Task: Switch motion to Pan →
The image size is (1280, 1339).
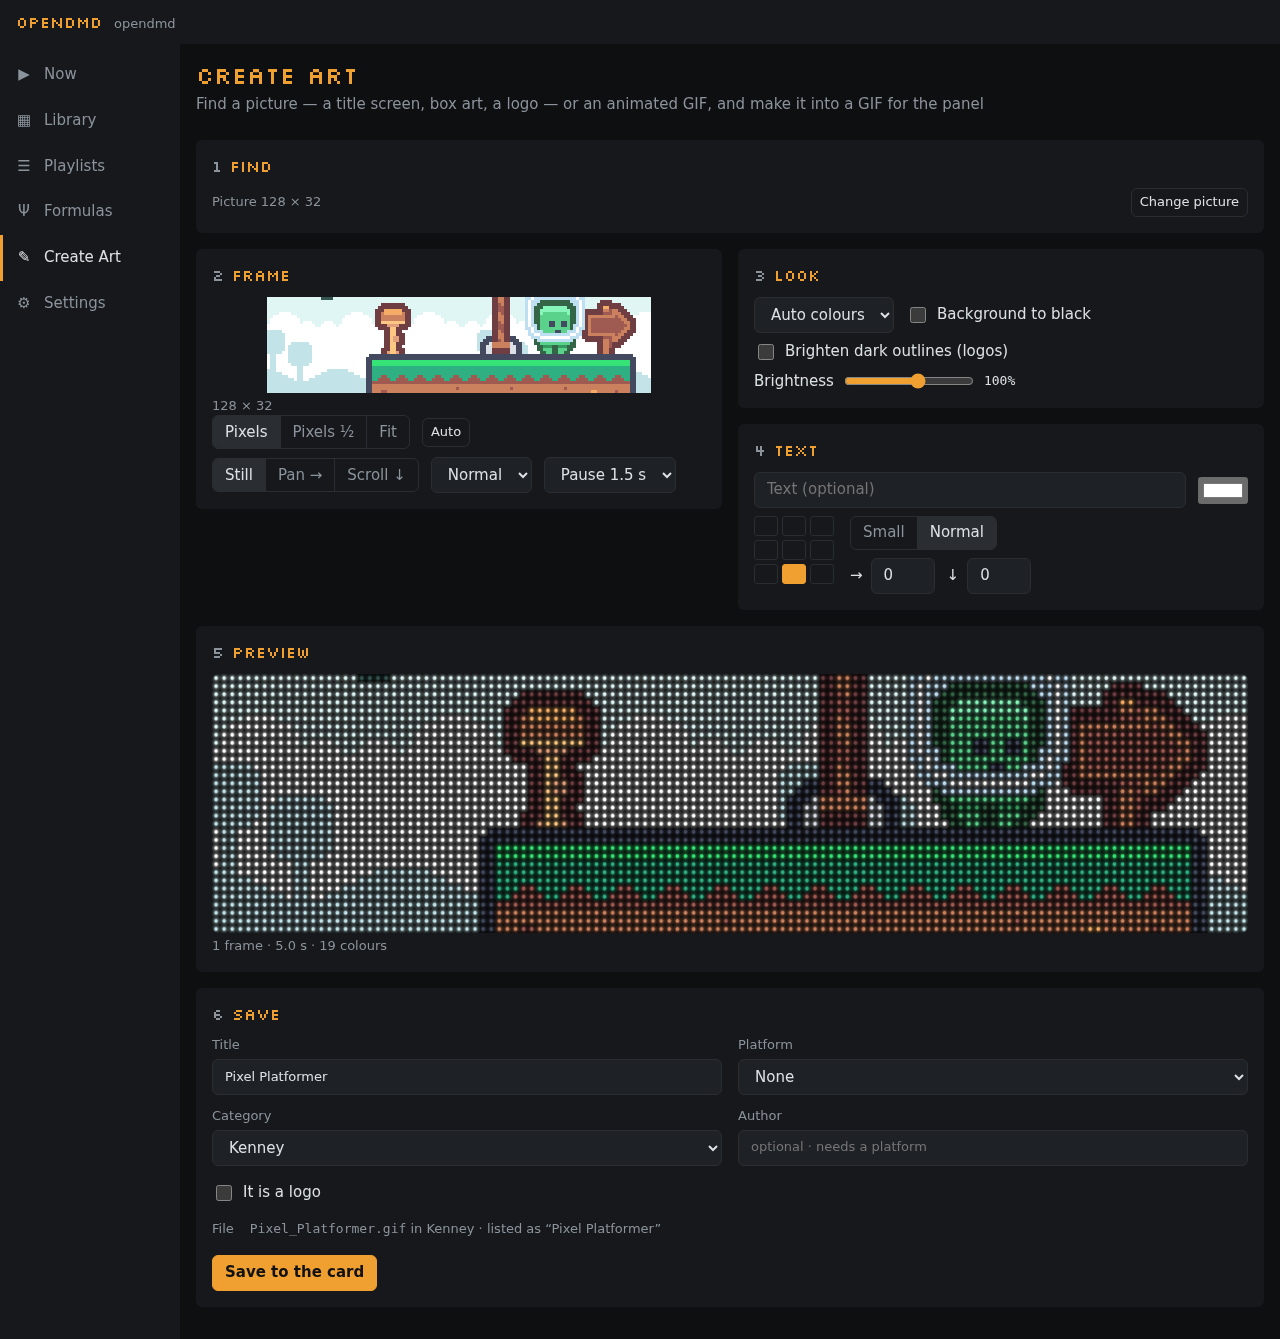Action: pyautogui.click(x=300, y=475)
